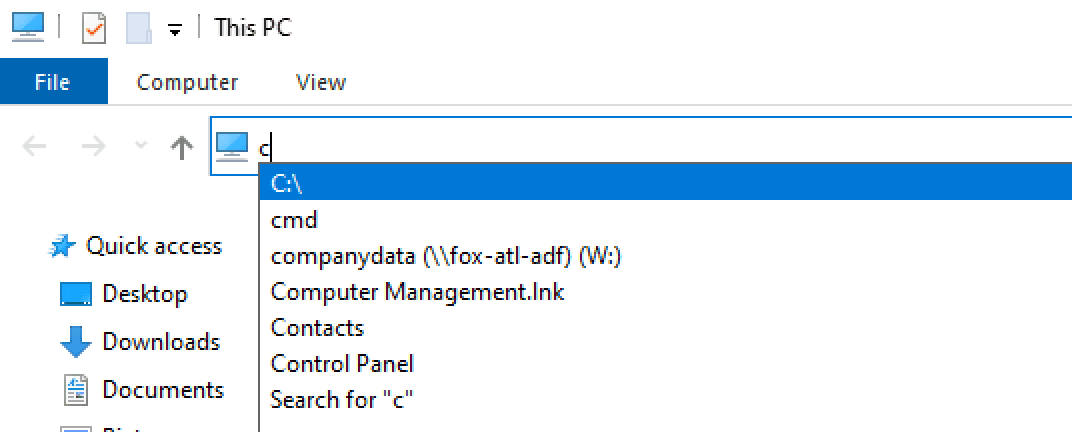Switch to the View ribbon tab
Screen dimensions: 1072x432
pyautogui.click(x=321, y=83)
